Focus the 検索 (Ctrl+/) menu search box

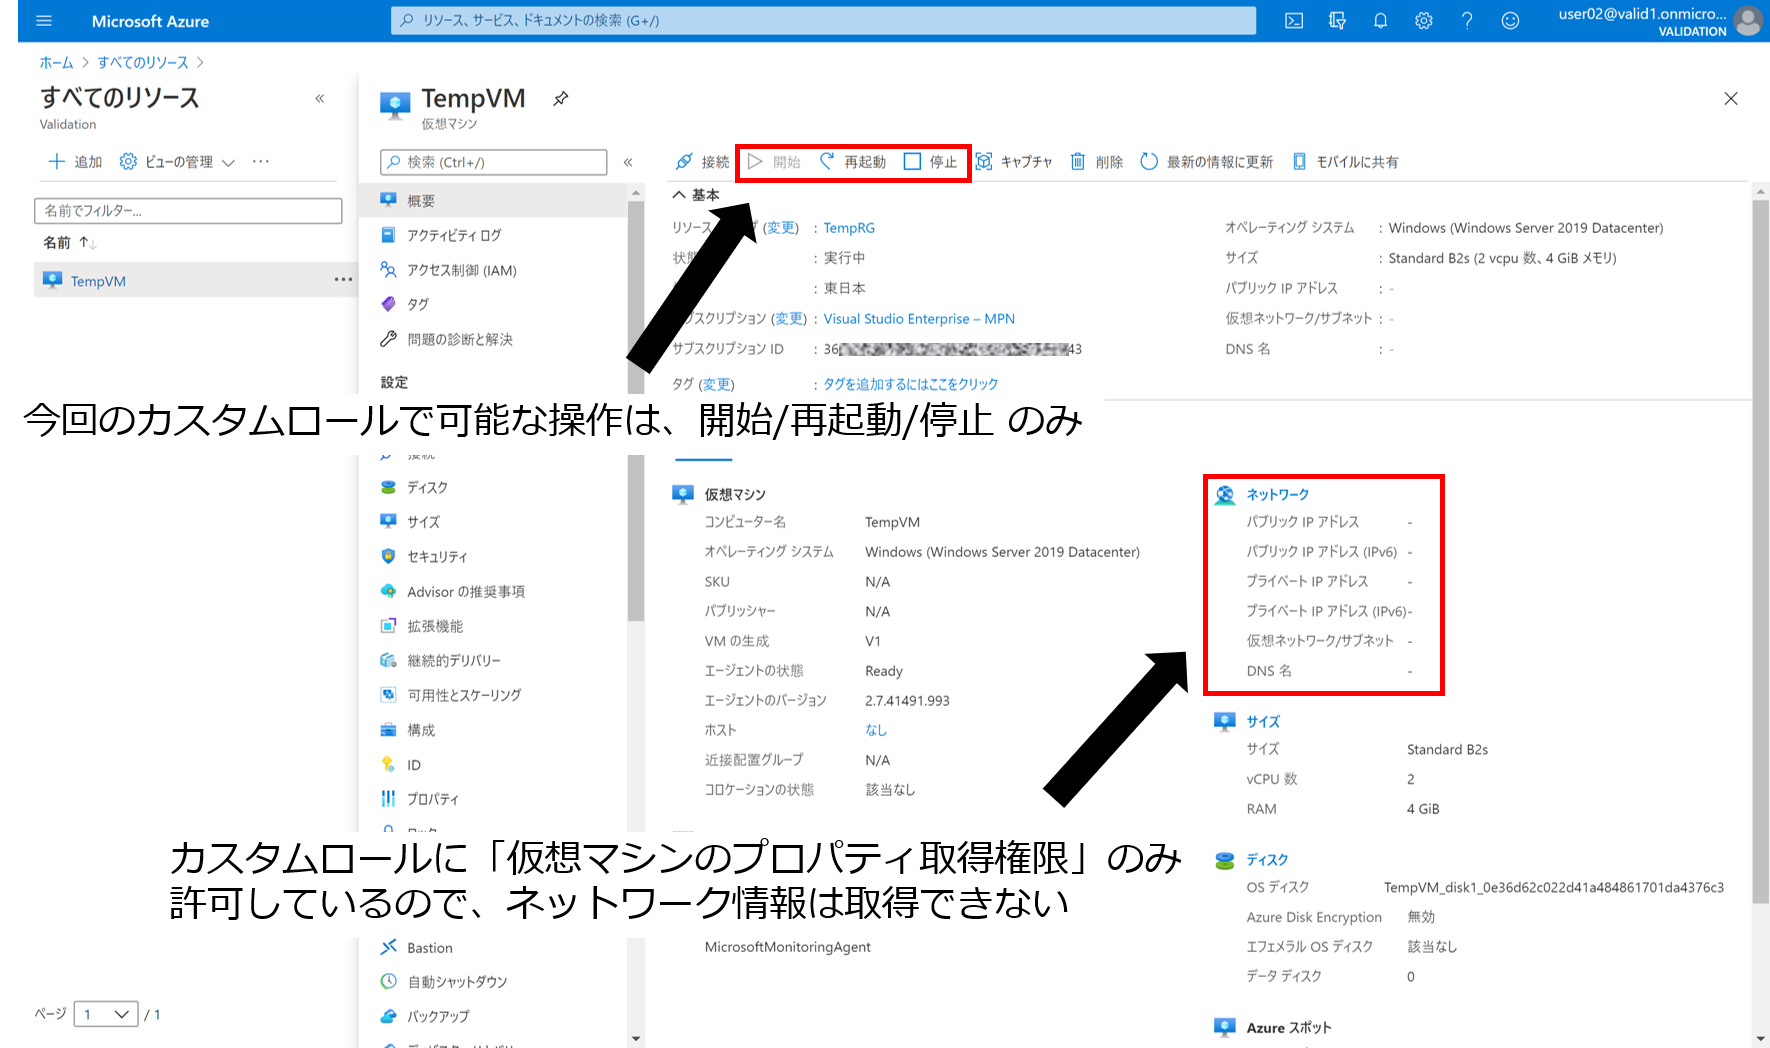tap(494, 162)
